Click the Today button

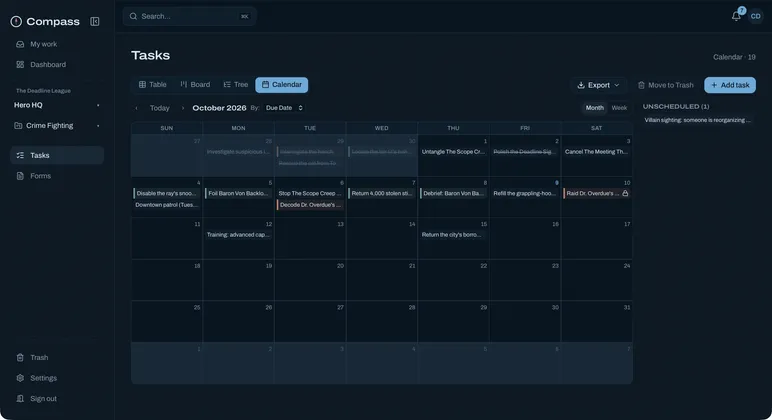[x=160, y=108]
